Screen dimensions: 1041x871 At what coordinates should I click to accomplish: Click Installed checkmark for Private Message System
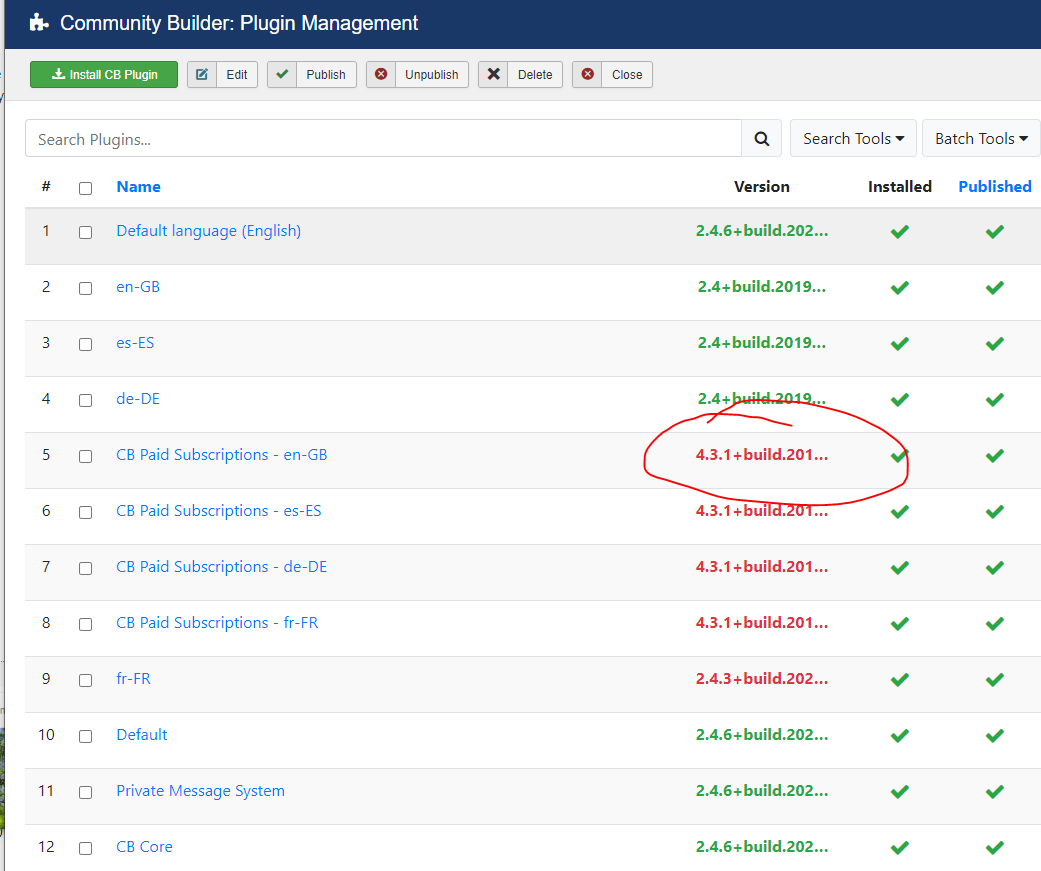900,791
